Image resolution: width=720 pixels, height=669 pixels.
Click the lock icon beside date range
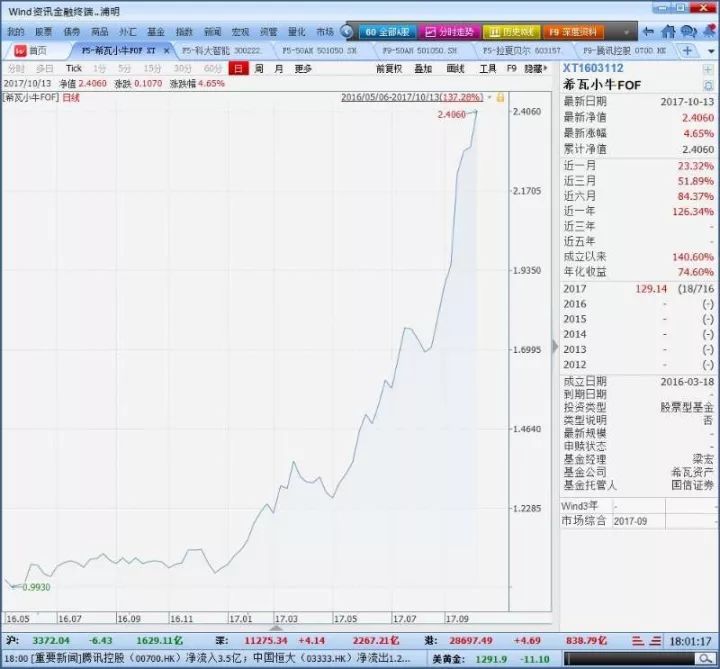[x=500, y=97]
